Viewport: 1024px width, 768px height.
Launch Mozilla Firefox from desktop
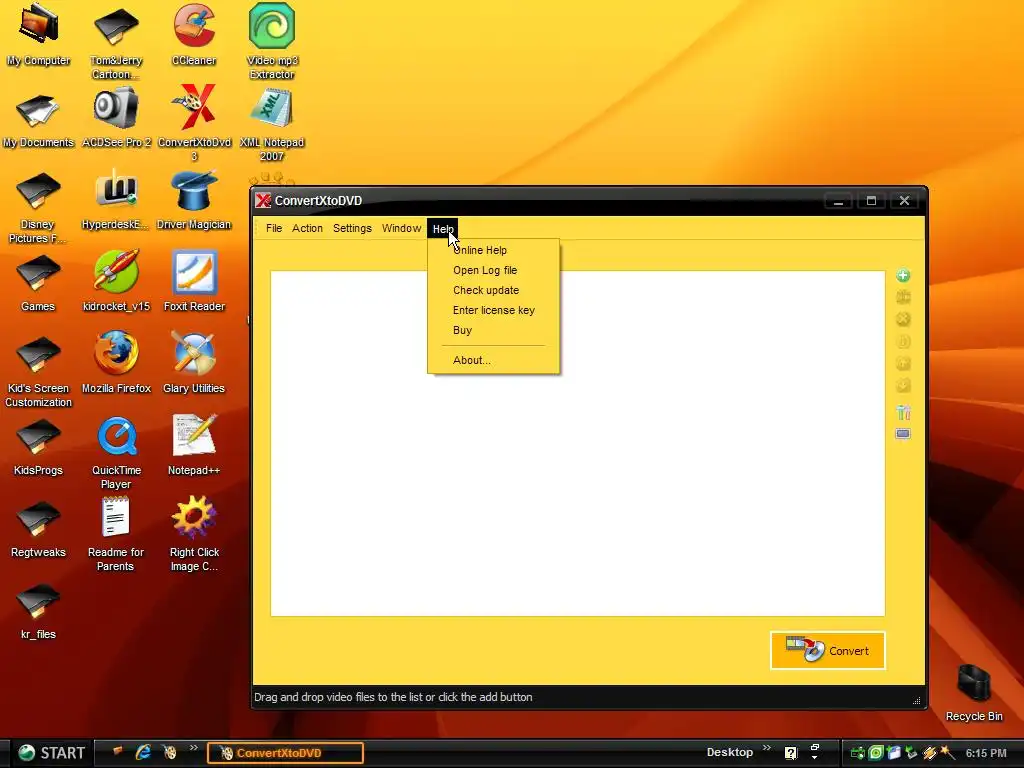pyautogui.click(x=116, y=362)
